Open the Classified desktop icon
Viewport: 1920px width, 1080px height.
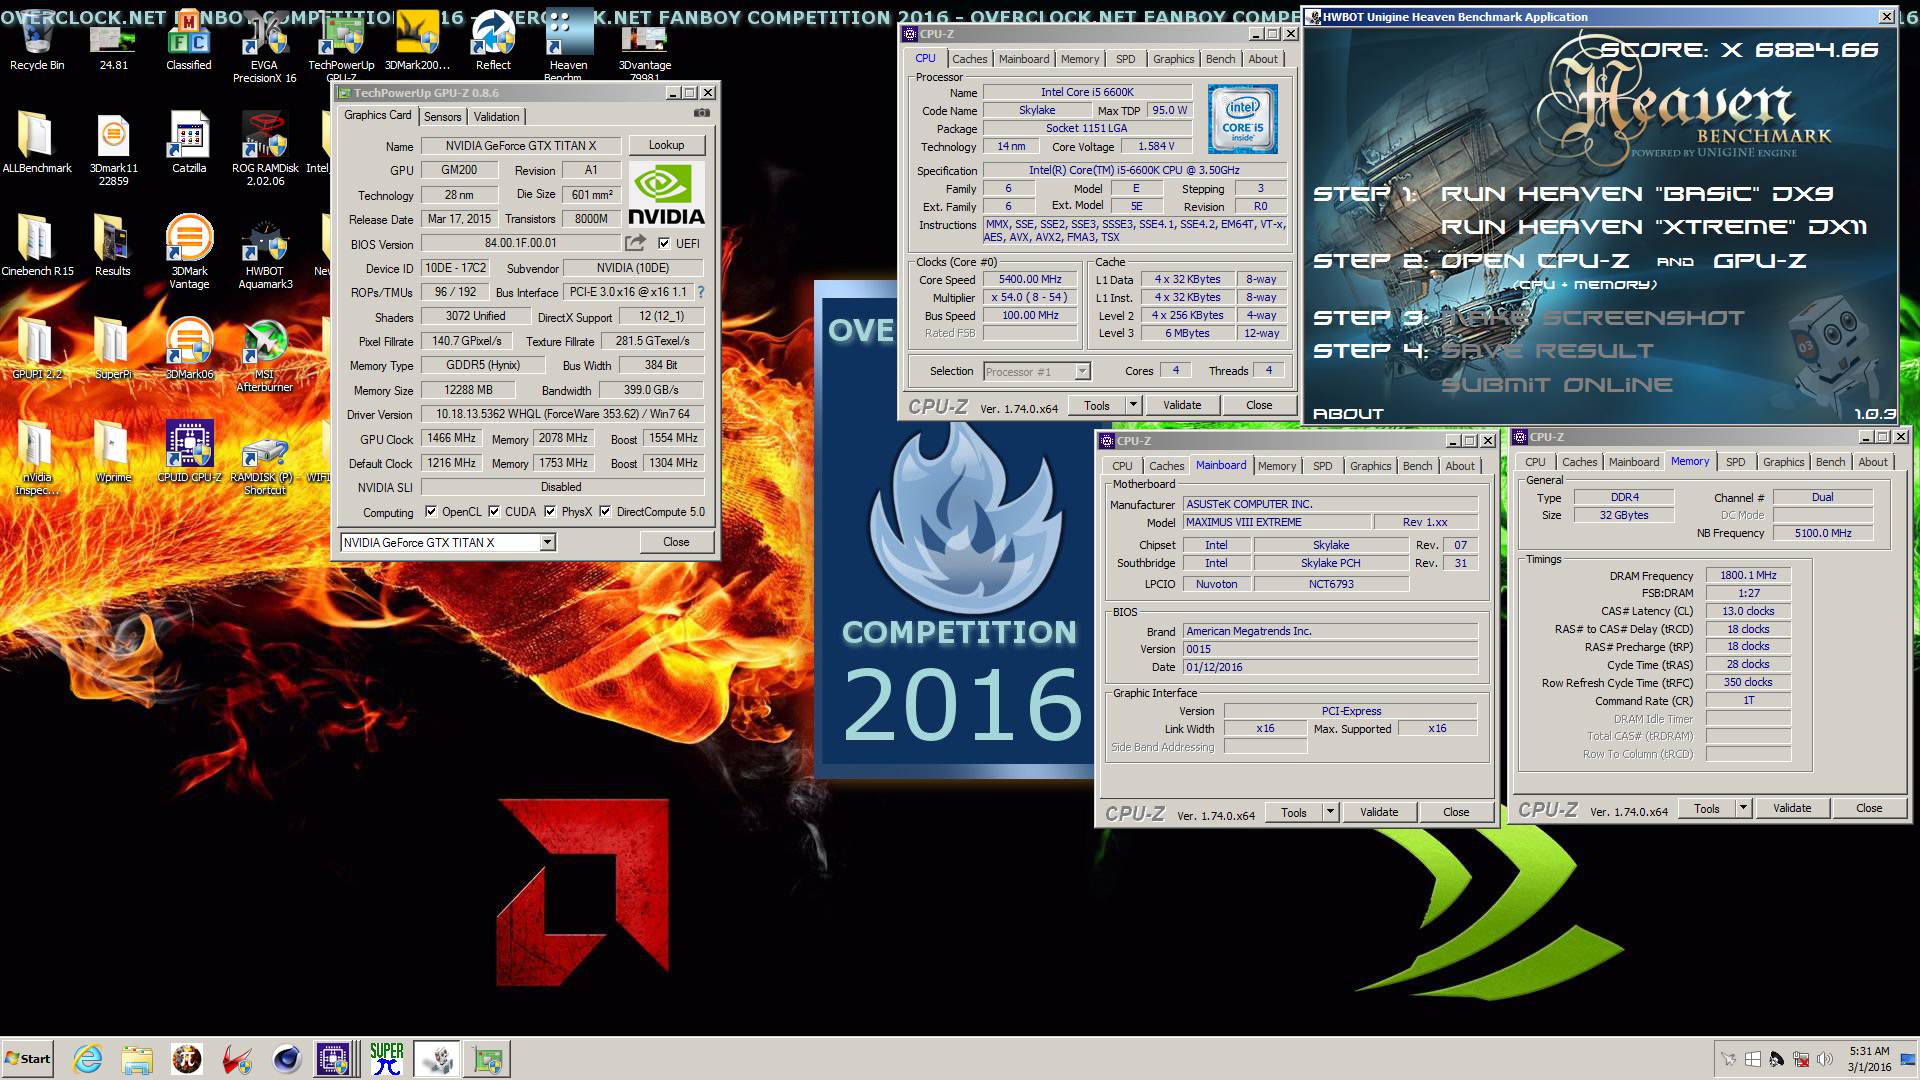[189, 42]
